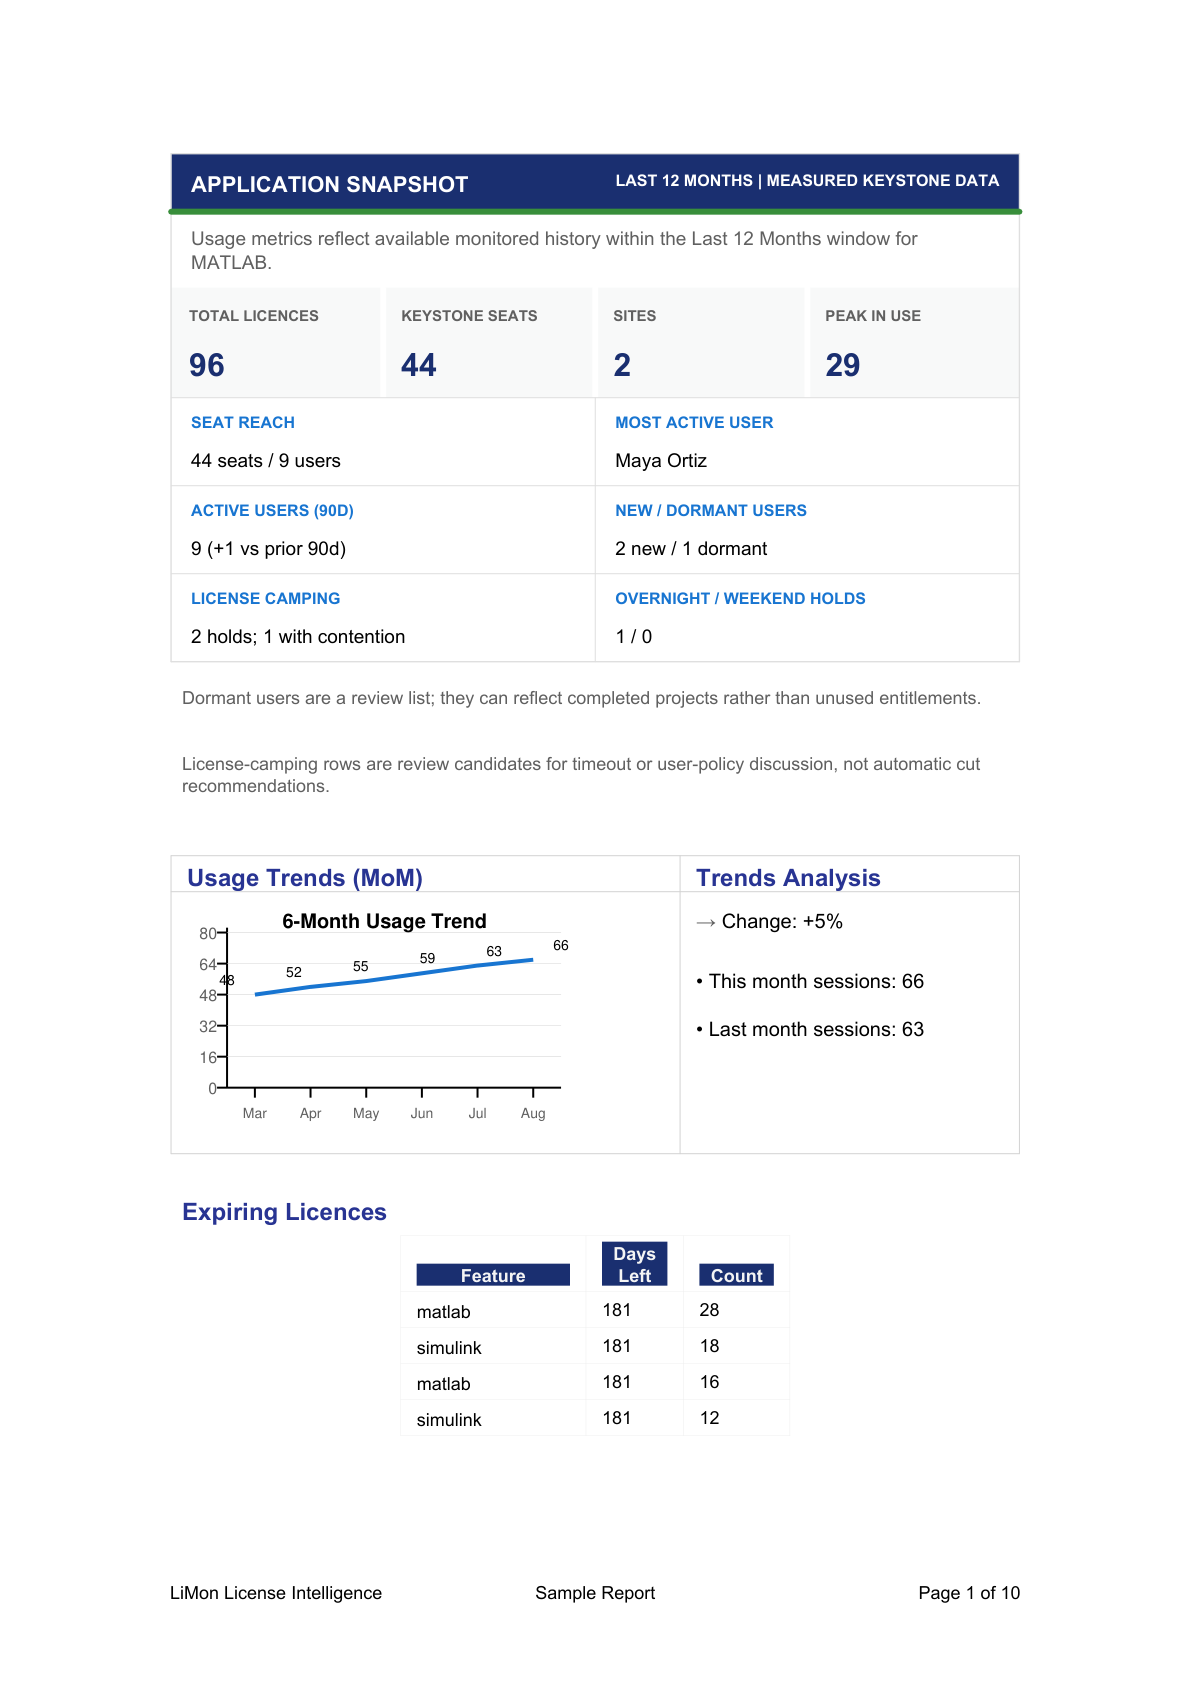Click the 'Page 1 of 10' footer
Viewport: 1191px width, 1684px height.
(x=969, y=1593)
